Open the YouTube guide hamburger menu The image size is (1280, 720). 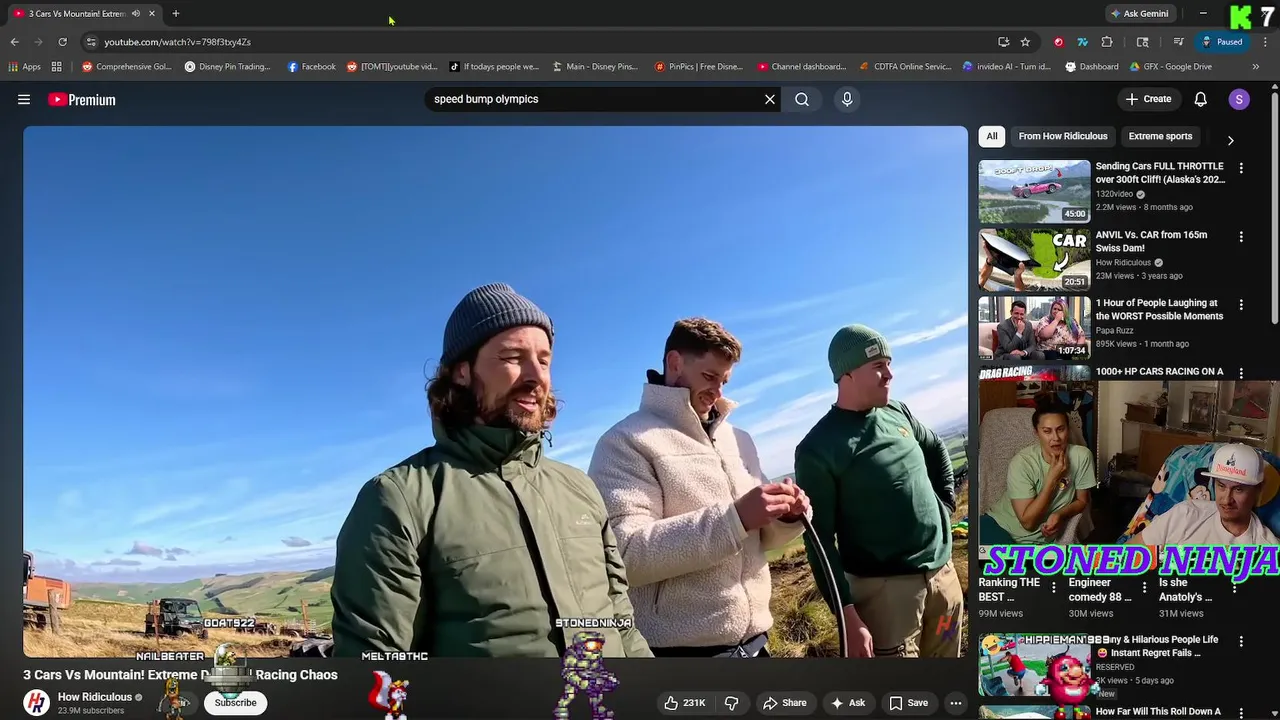(24, 99)
